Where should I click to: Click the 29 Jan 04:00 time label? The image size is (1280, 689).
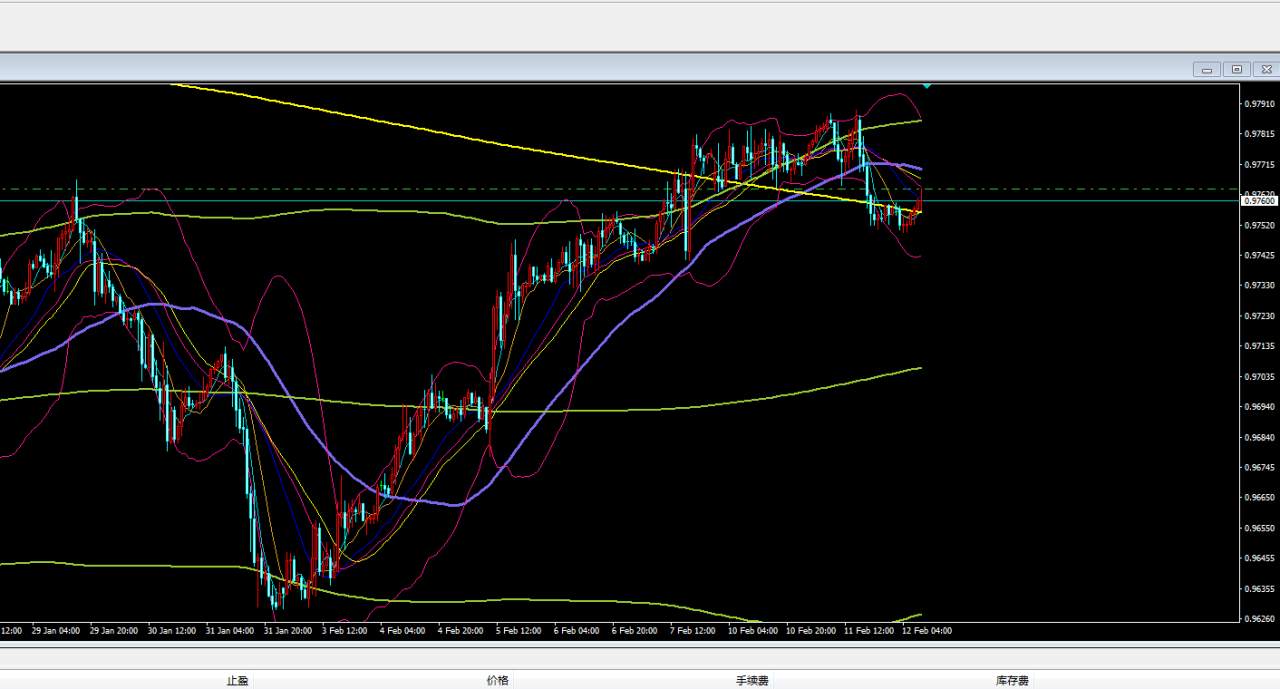pos(56,631)
